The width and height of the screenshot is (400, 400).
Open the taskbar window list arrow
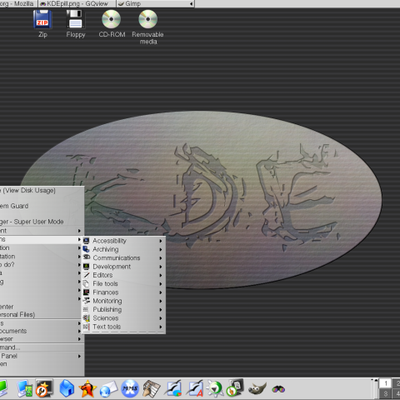[191, 4]
